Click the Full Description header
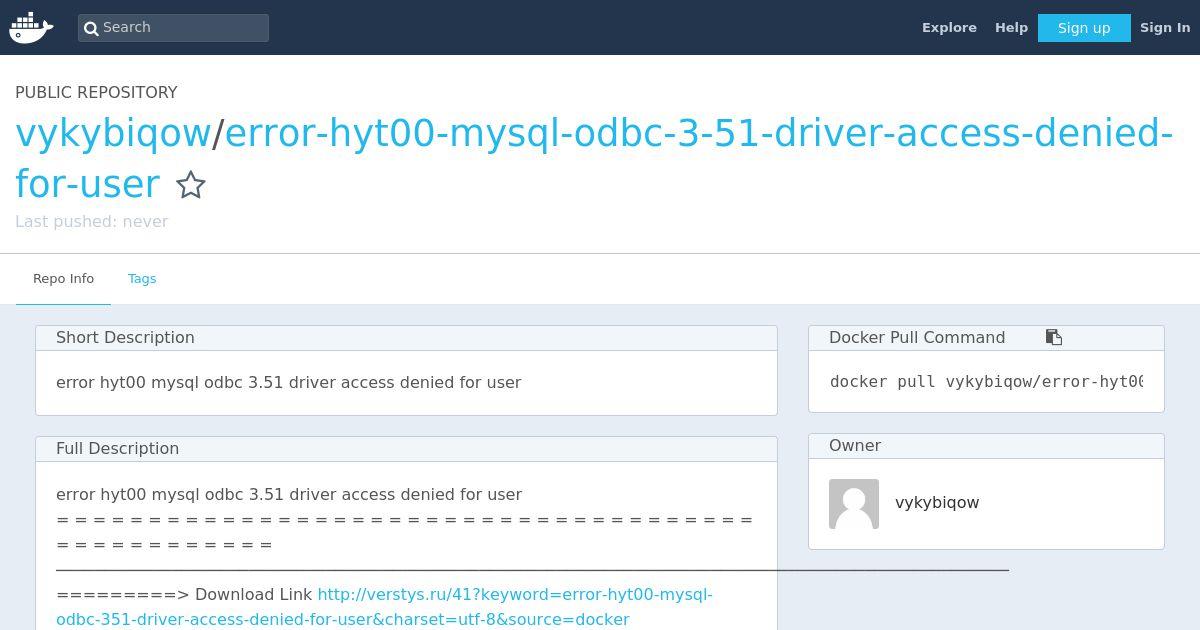The height and width of the screenshot is (630, 1200). click(406, 449)
